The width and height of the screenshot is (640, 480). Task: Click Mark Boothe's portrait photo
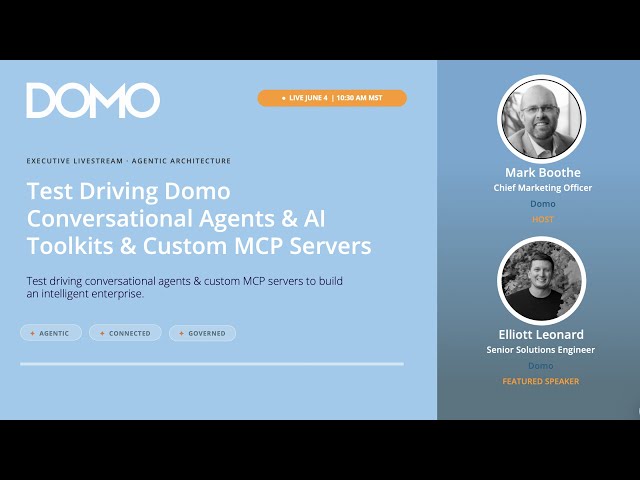pyautogui.click(x=542, y=119)
